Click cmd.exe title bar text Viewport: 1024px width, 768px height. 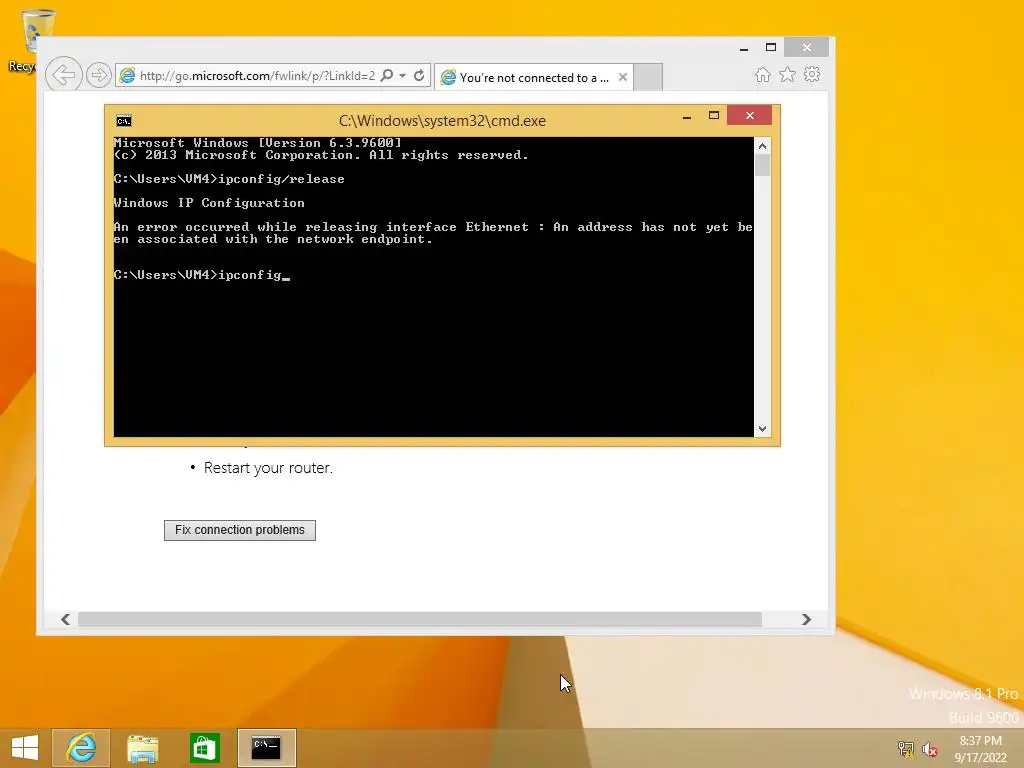(442, 121)
